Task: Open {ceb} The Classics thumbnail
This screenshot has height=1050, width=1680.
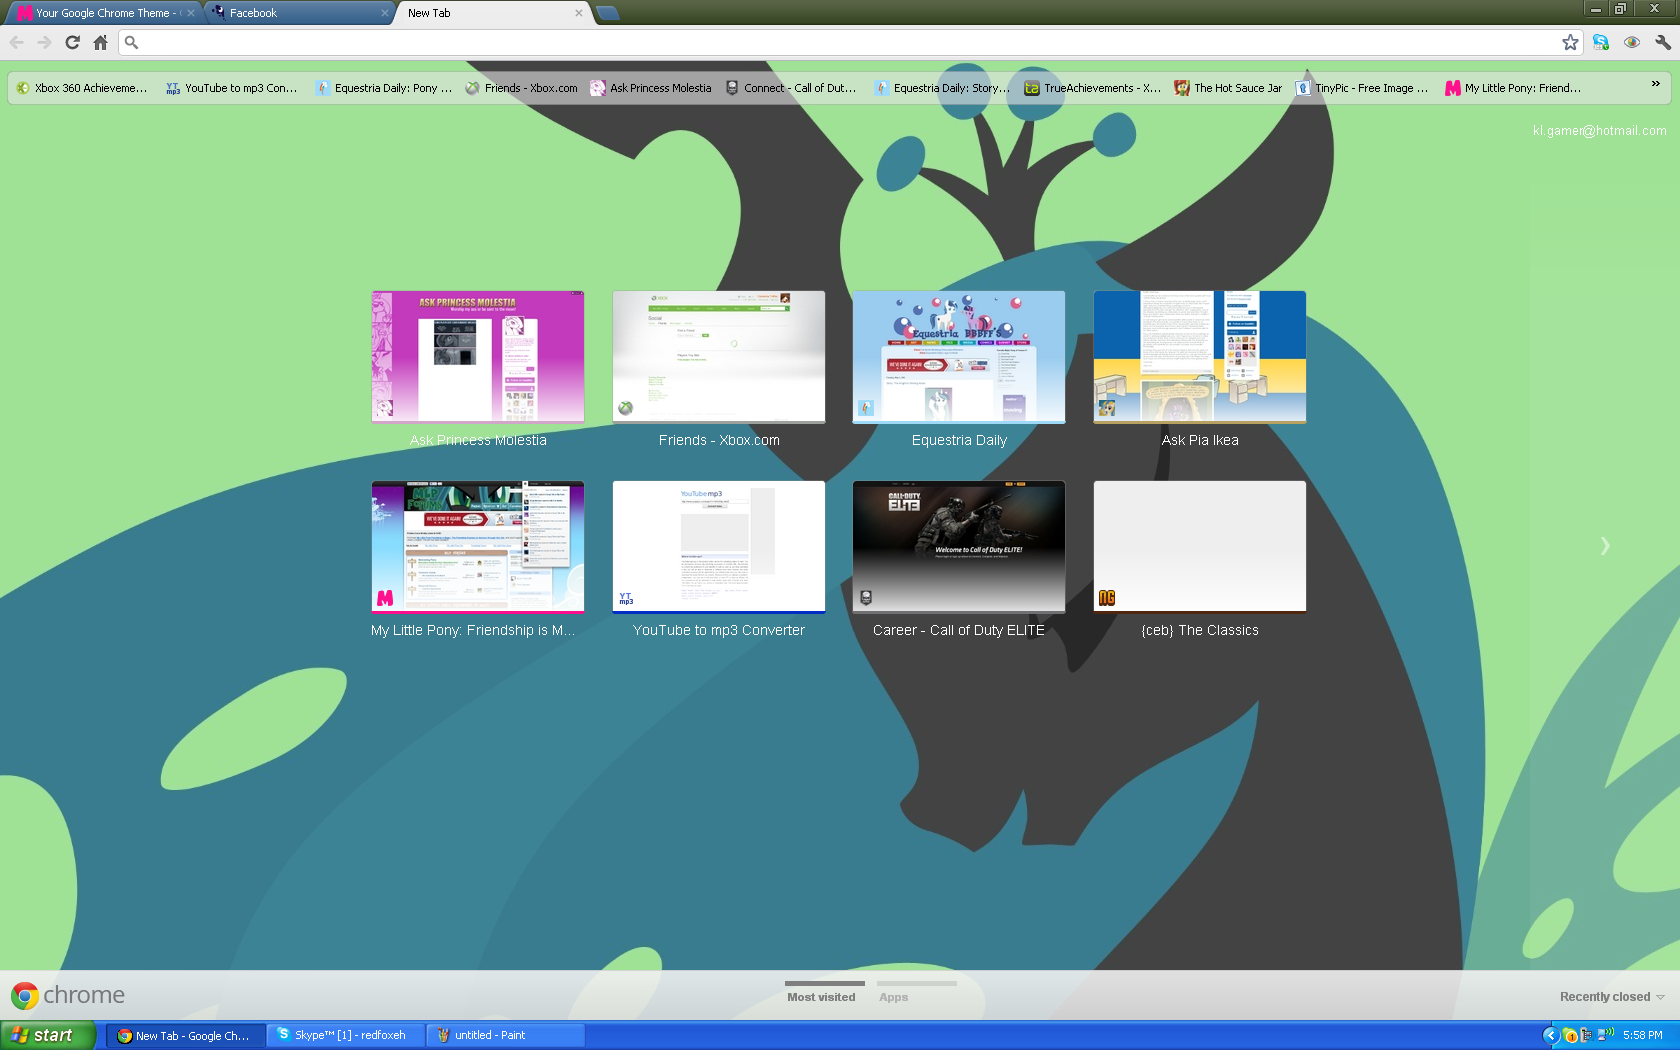Action: click(x=1200, y=547)
